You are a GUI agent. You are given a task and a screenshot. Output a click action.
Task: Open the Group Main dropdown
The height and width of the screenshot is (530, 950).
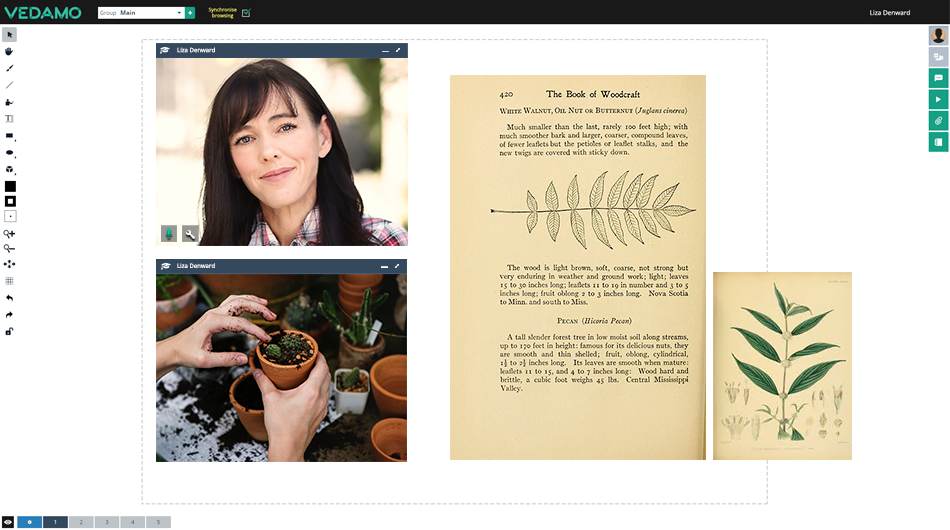[x=141, y=13]
